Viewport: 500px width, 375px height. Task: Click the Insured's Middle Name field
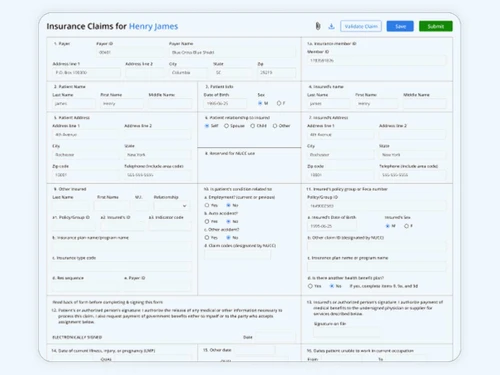click(425, 104)
